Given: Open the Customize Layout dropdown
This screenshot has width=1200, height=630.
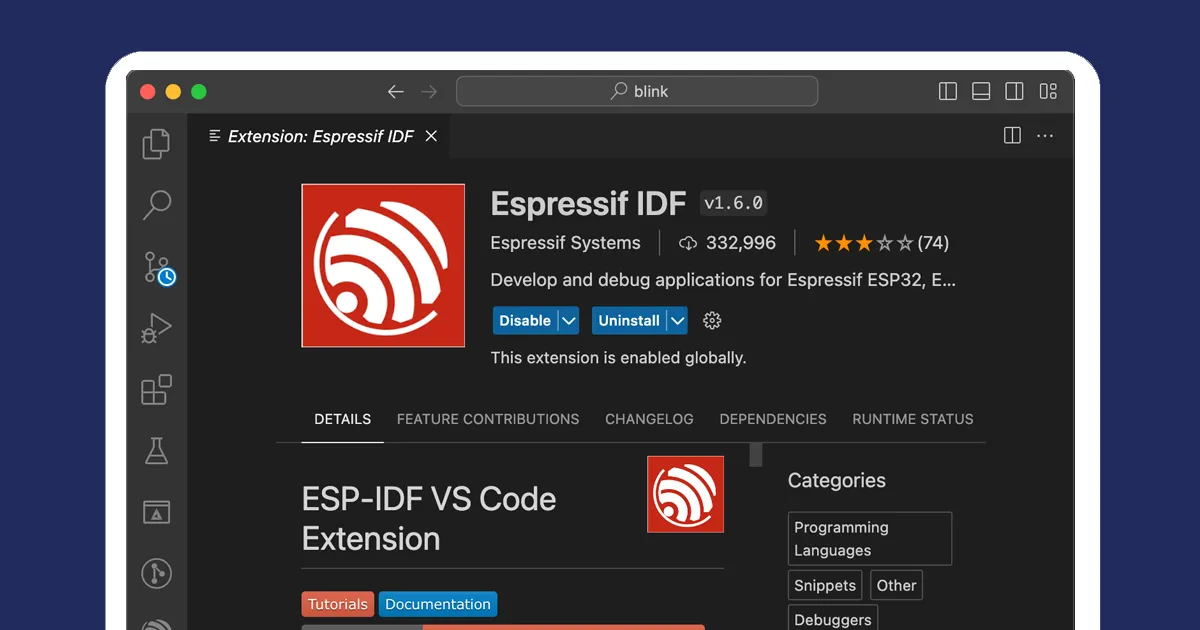Looking at the screenshot, I should click(x=1048, y=91).
